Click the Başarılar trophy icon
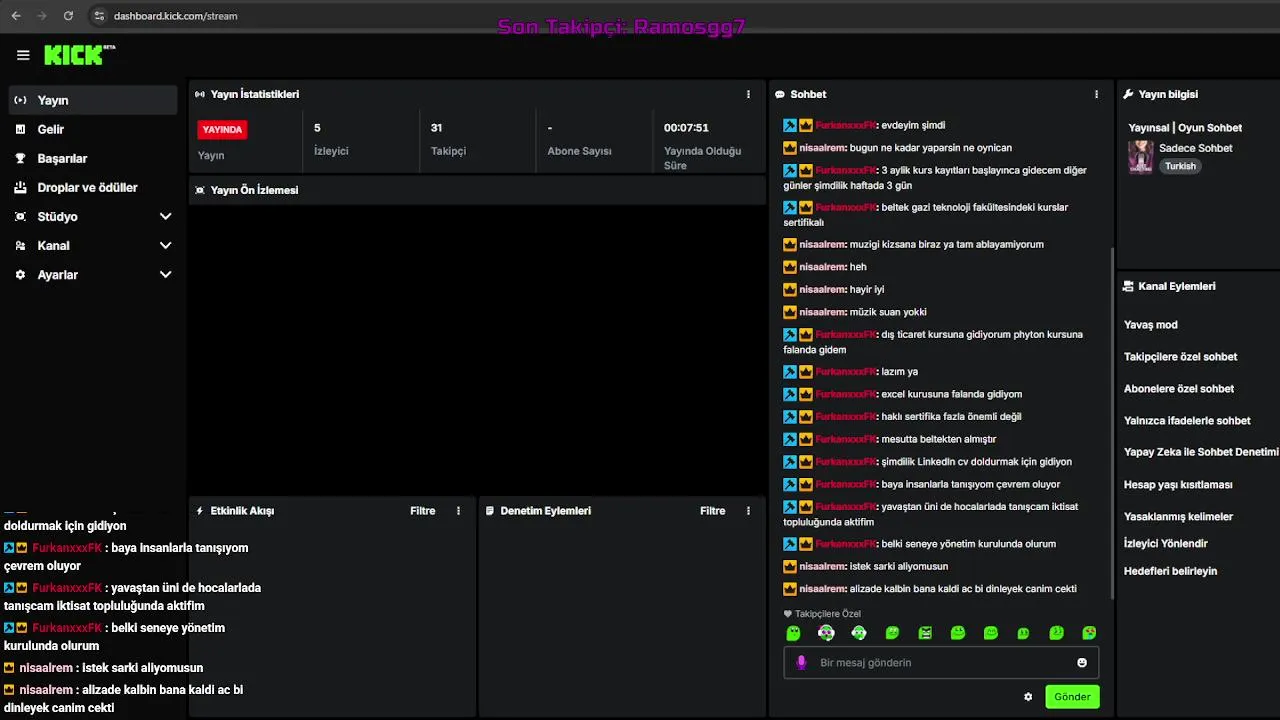 pos(20,158)
